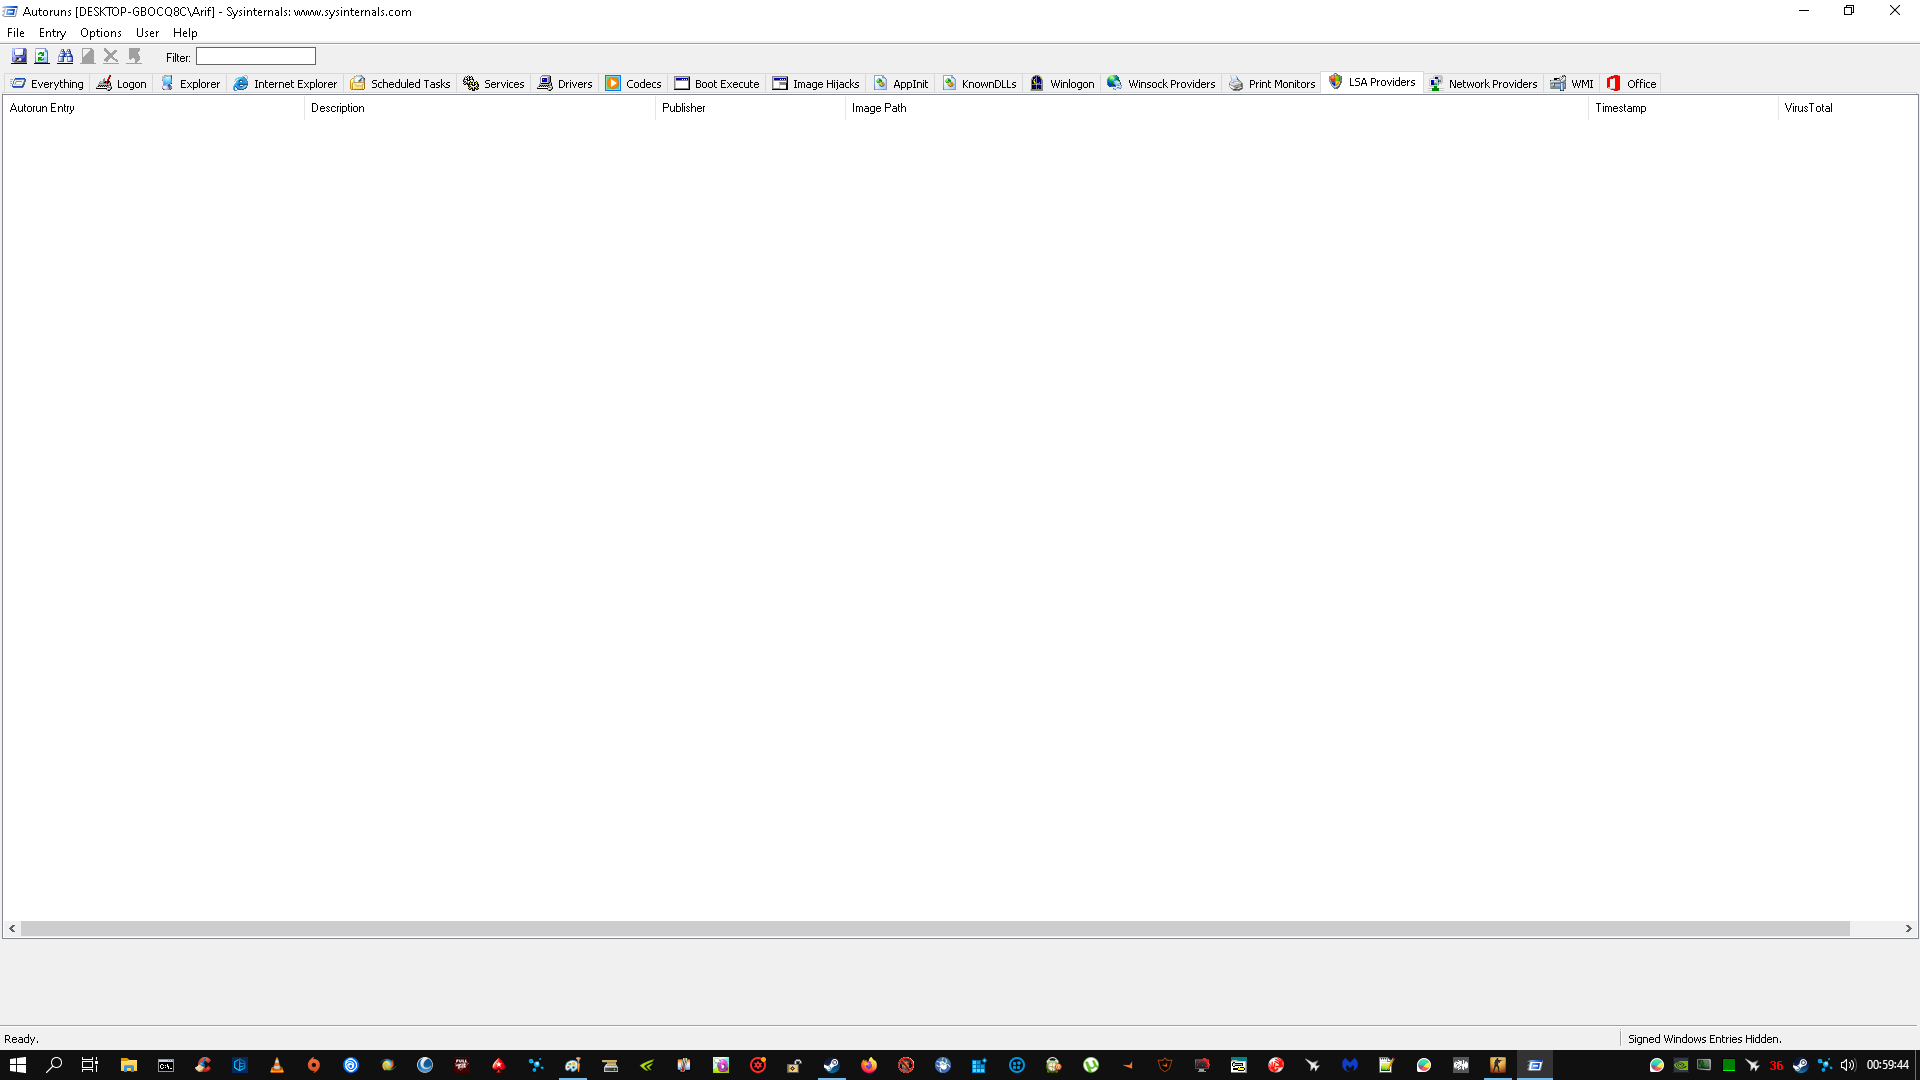
Task: Click the Save toolbar icon
Action: 19,56
